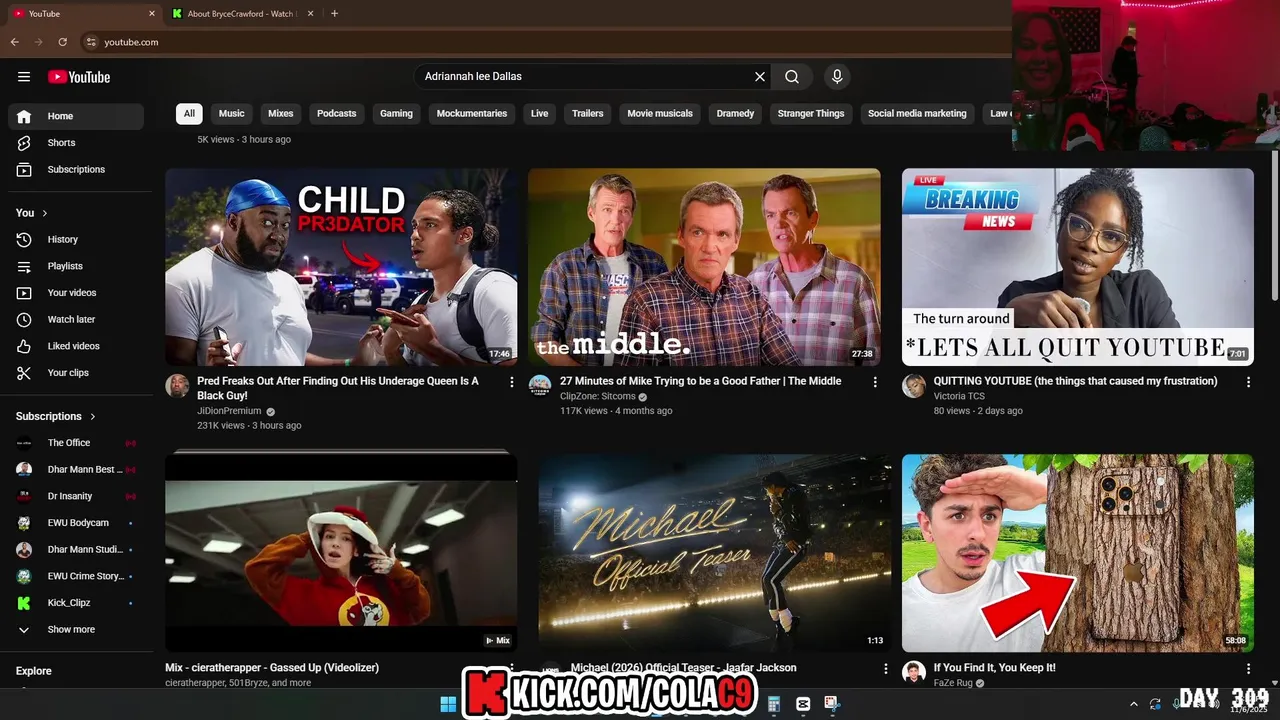Select the Social media marketing filter chip
1280x720 pixels.
917,114
